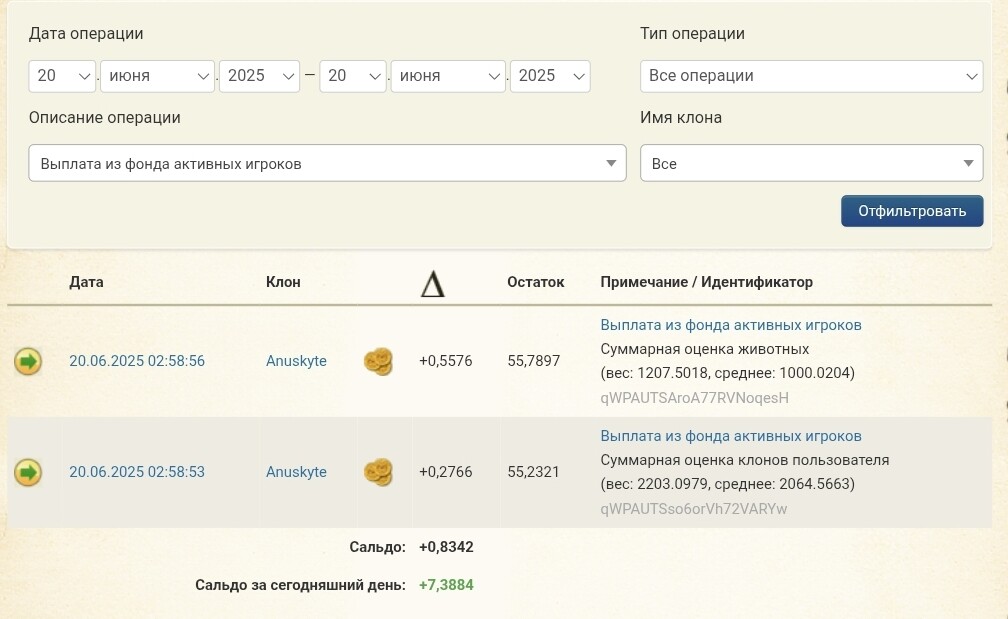This screenshot has width=1008, height=619.
Task: Open the end day dropdown
Action: pyautogui.click(x=352, y=76)
